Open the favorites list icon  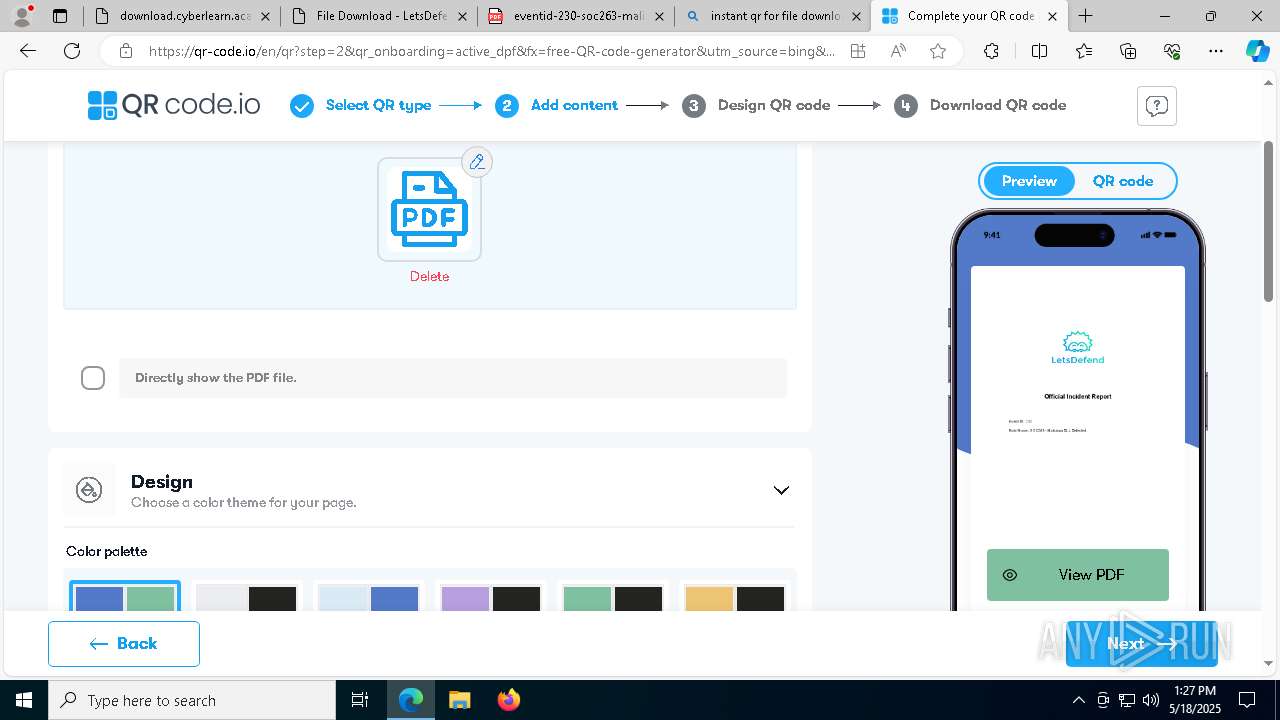pos(1084,51)
